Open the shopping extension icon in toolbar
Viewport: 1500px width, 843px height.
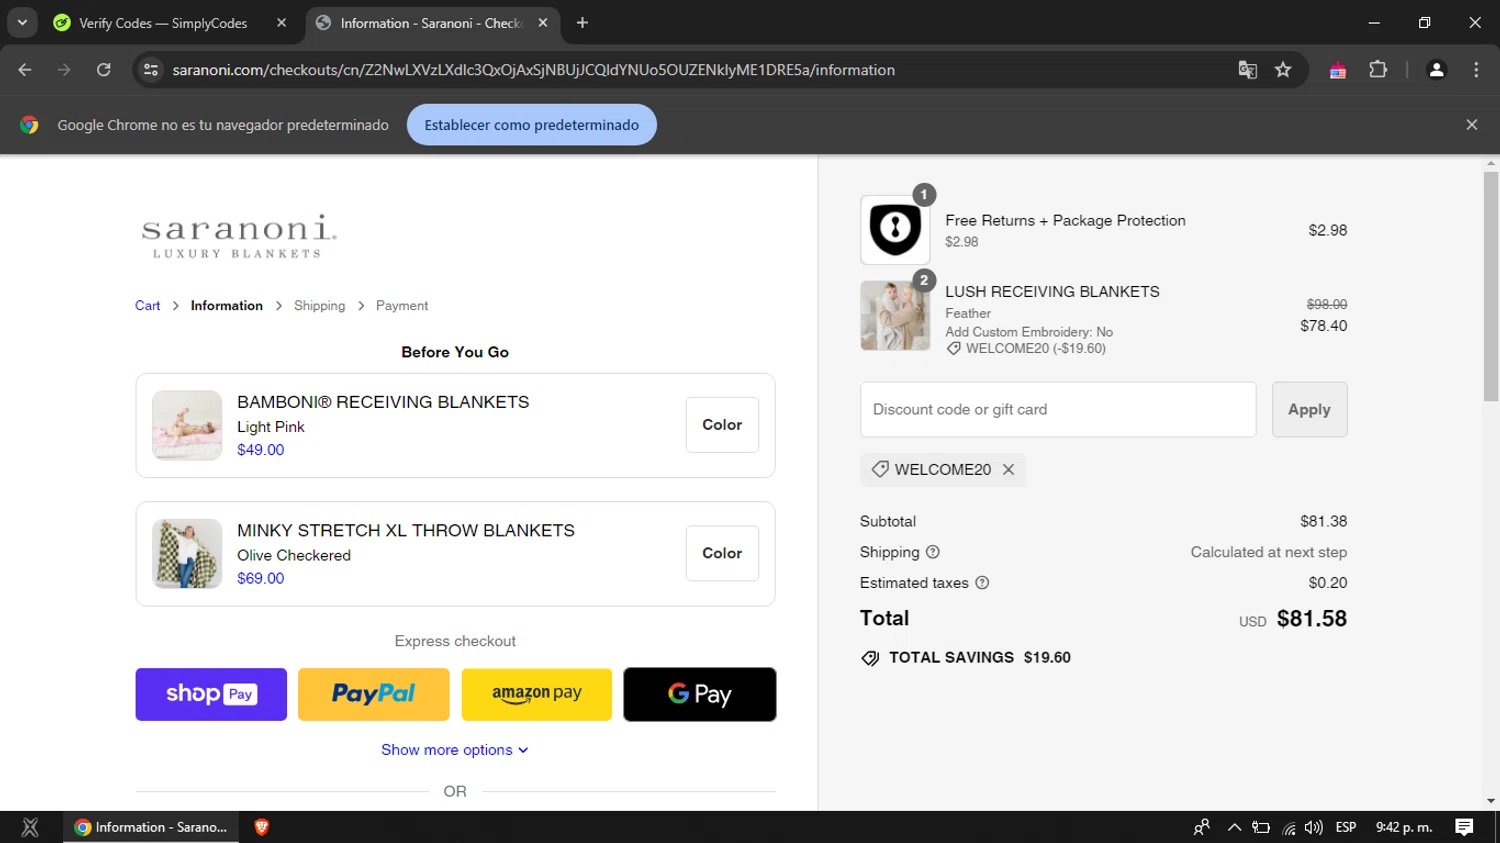[1337, 70]
